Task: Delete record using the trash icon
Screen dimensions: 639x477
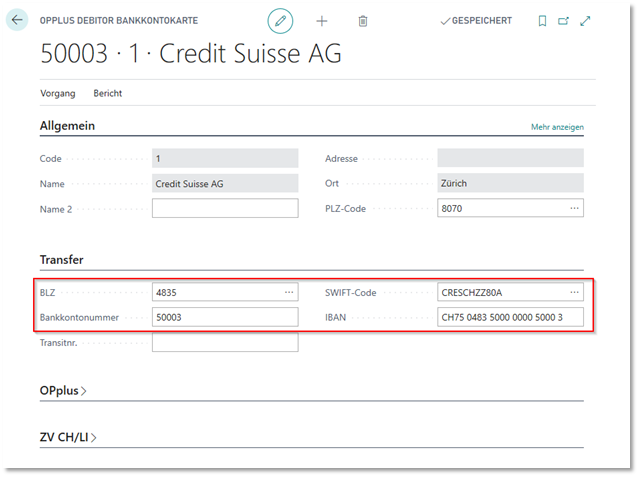Action: click(363, 21)
